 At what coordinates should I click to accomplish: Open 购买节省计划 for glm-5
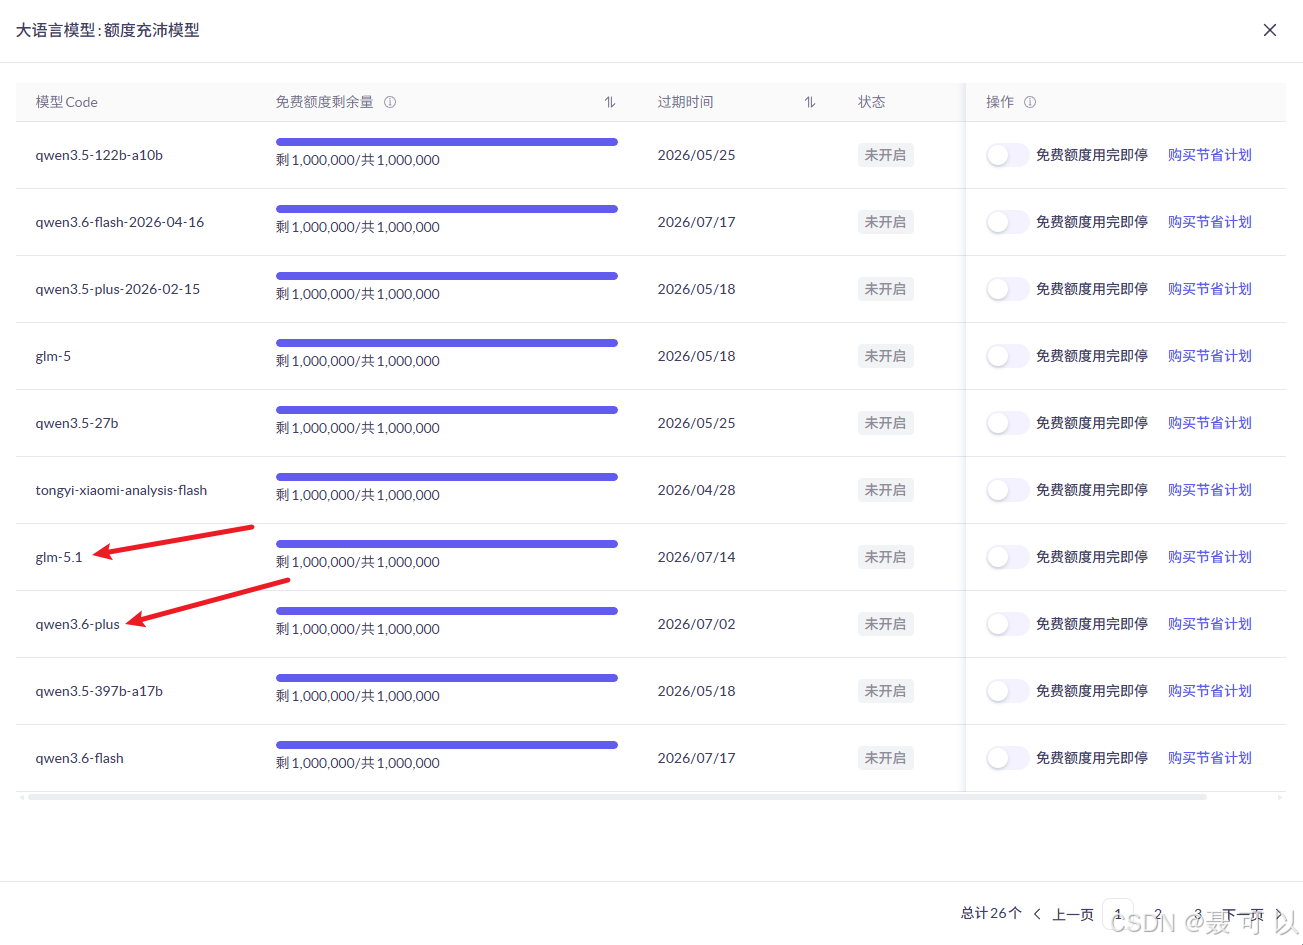pos(1210,356)
